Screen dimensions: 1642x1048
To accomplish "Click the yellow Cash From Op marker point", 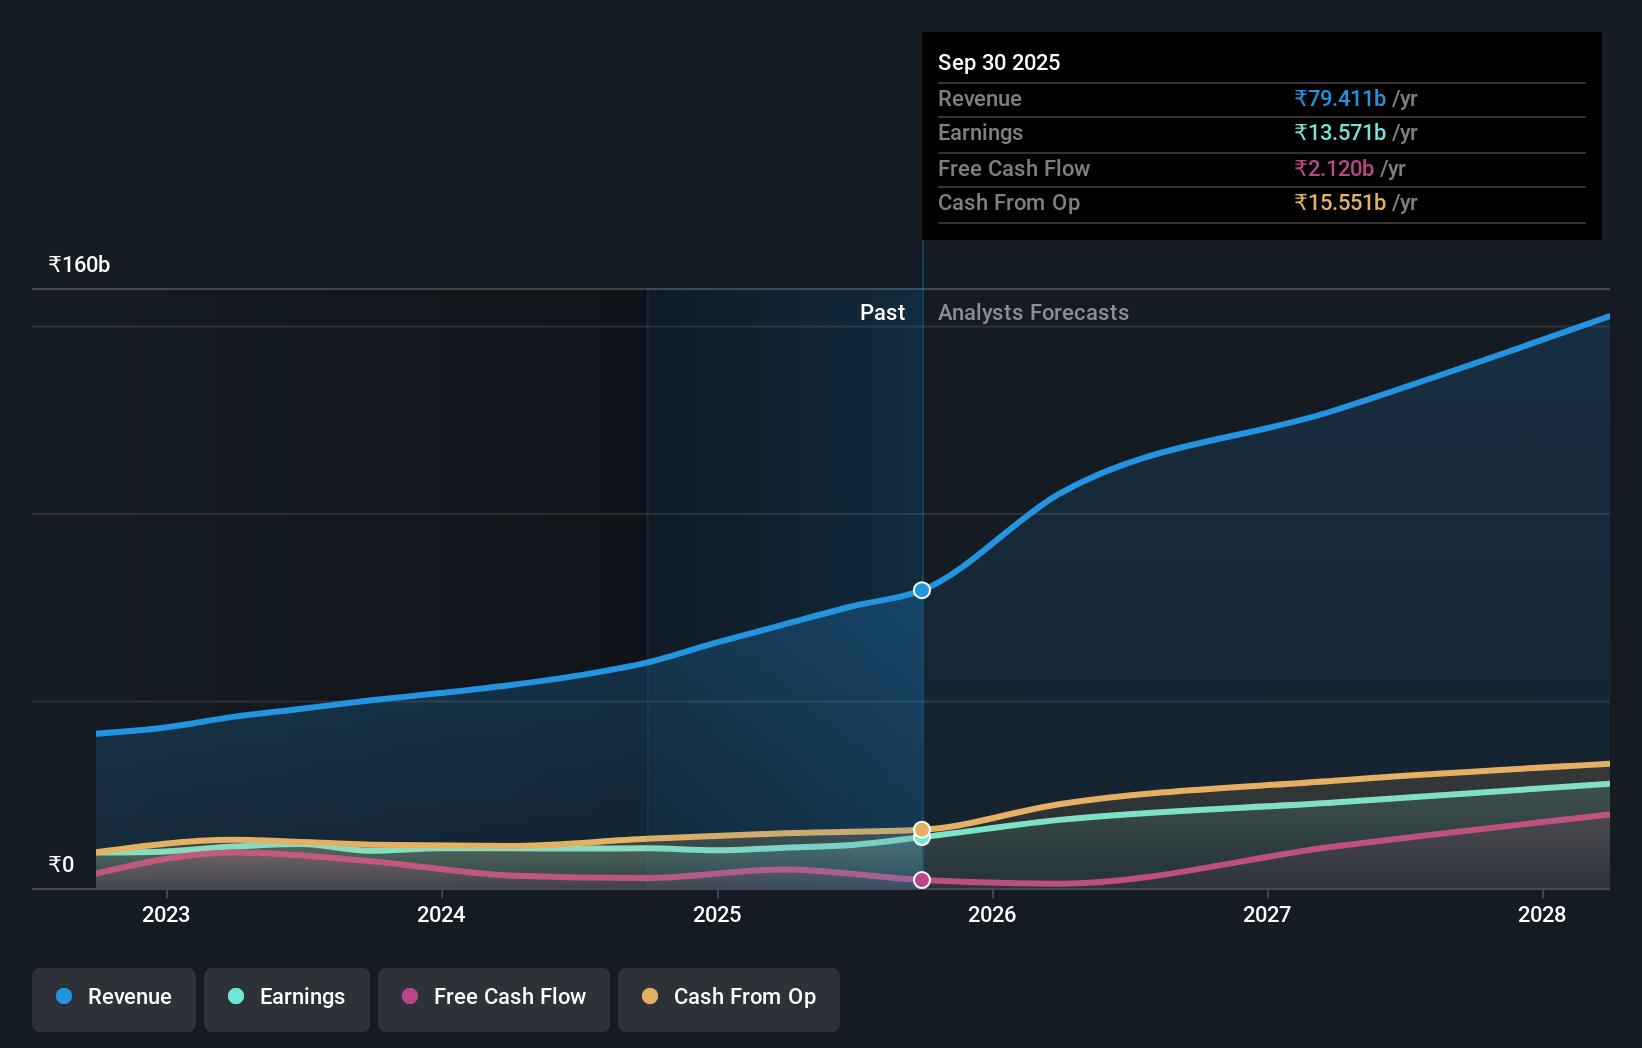I will click(921, 829).
